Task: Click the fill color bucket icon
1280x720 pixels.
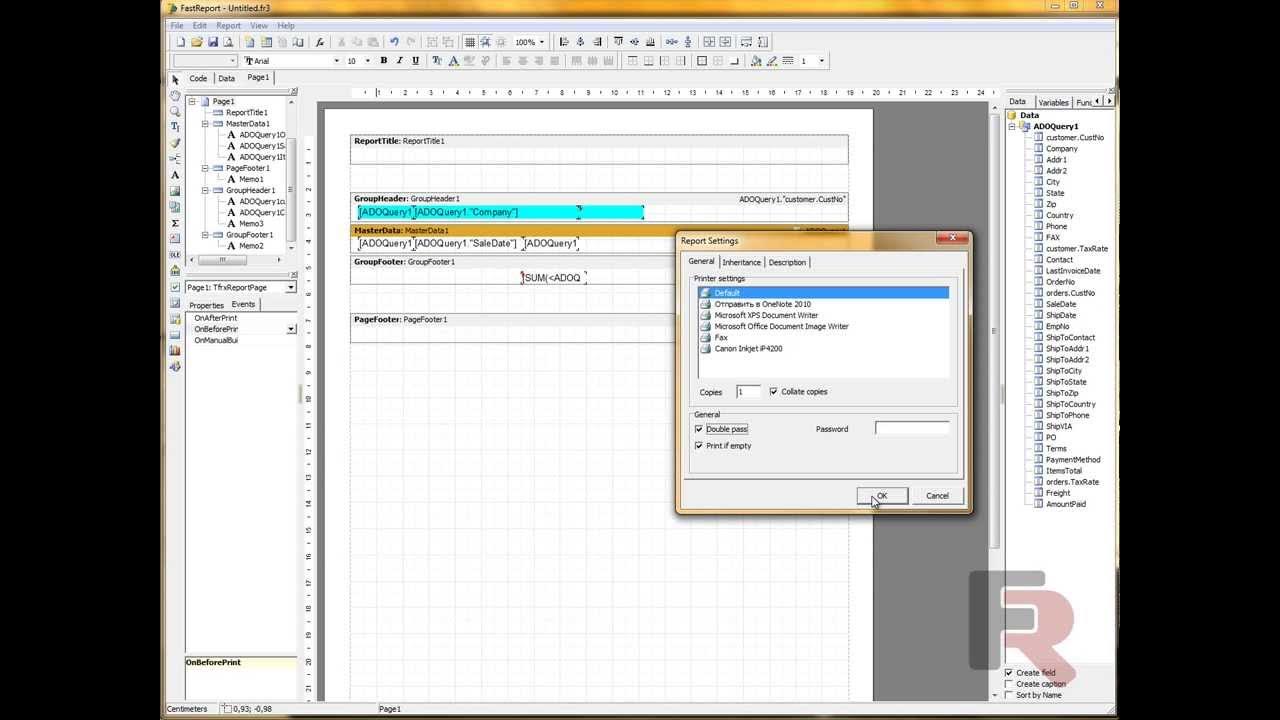Action: click(756, 61)
